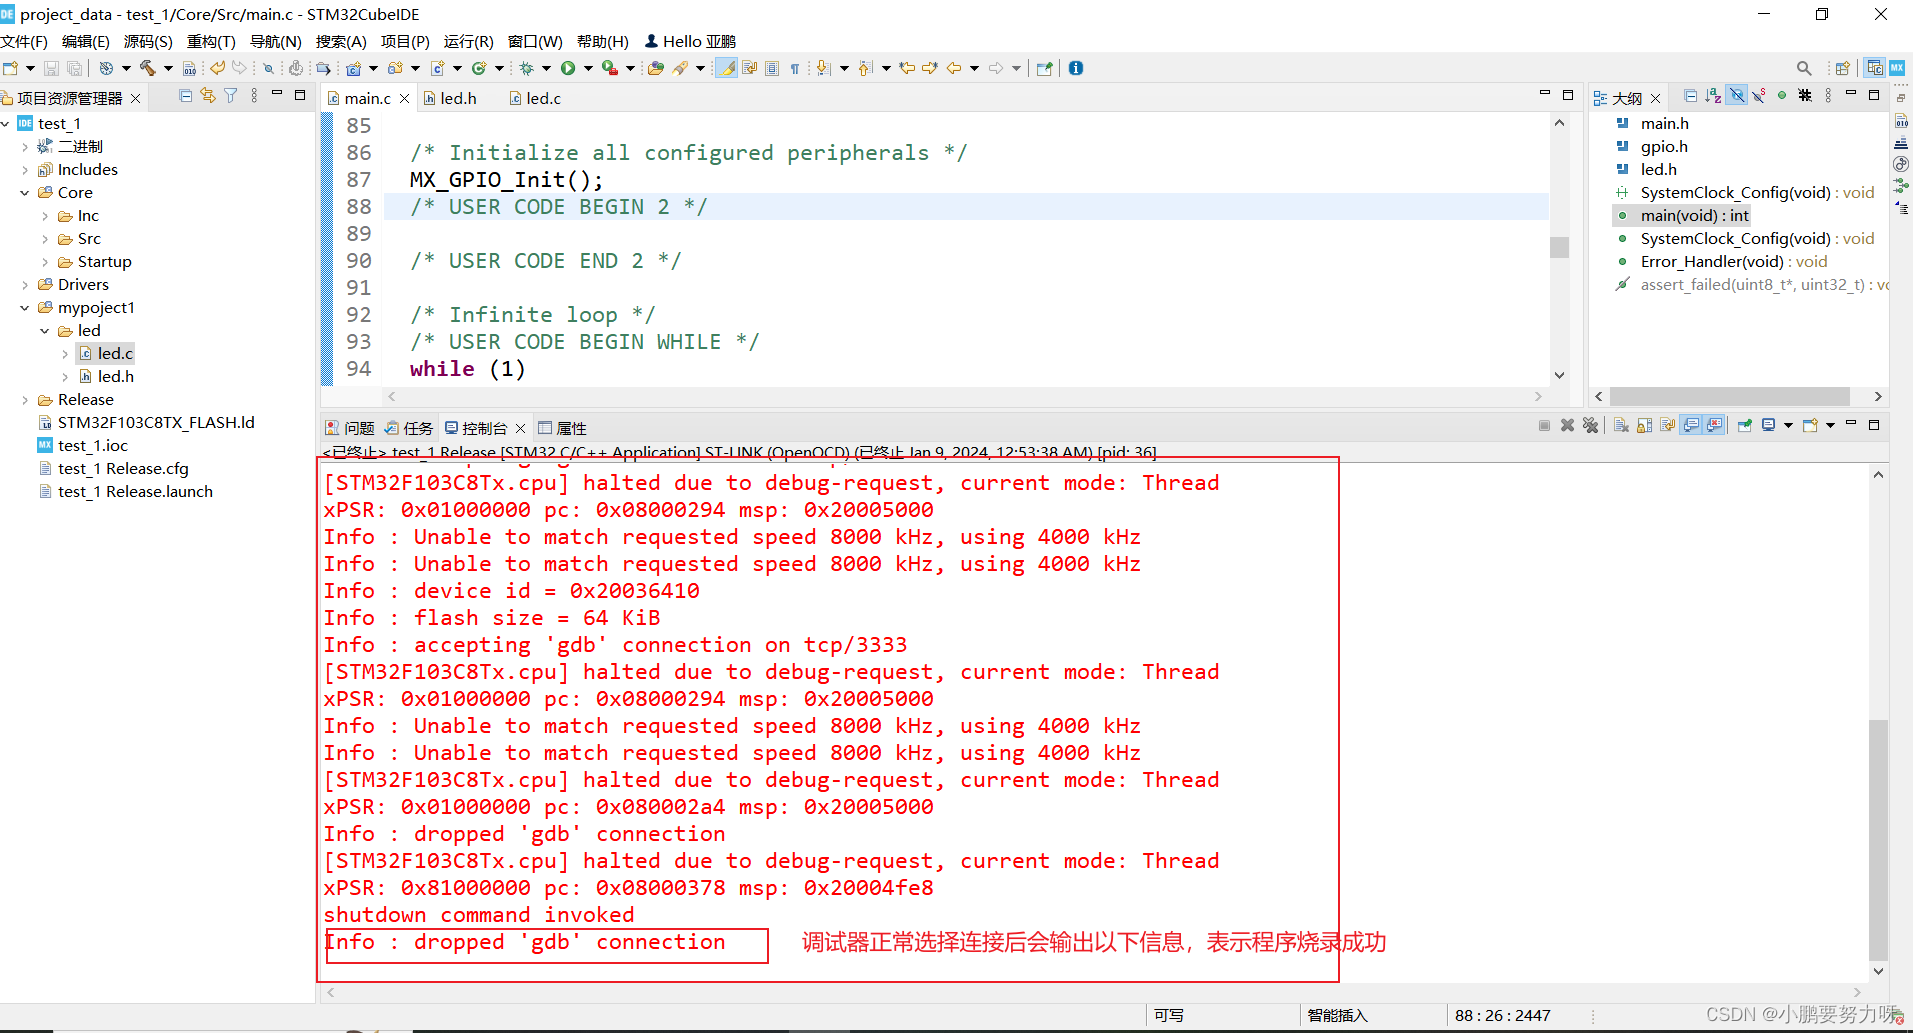Click the editor vertical scrollbar thumb
The image size is (1913, 1033).
[x=1559, y=246]
